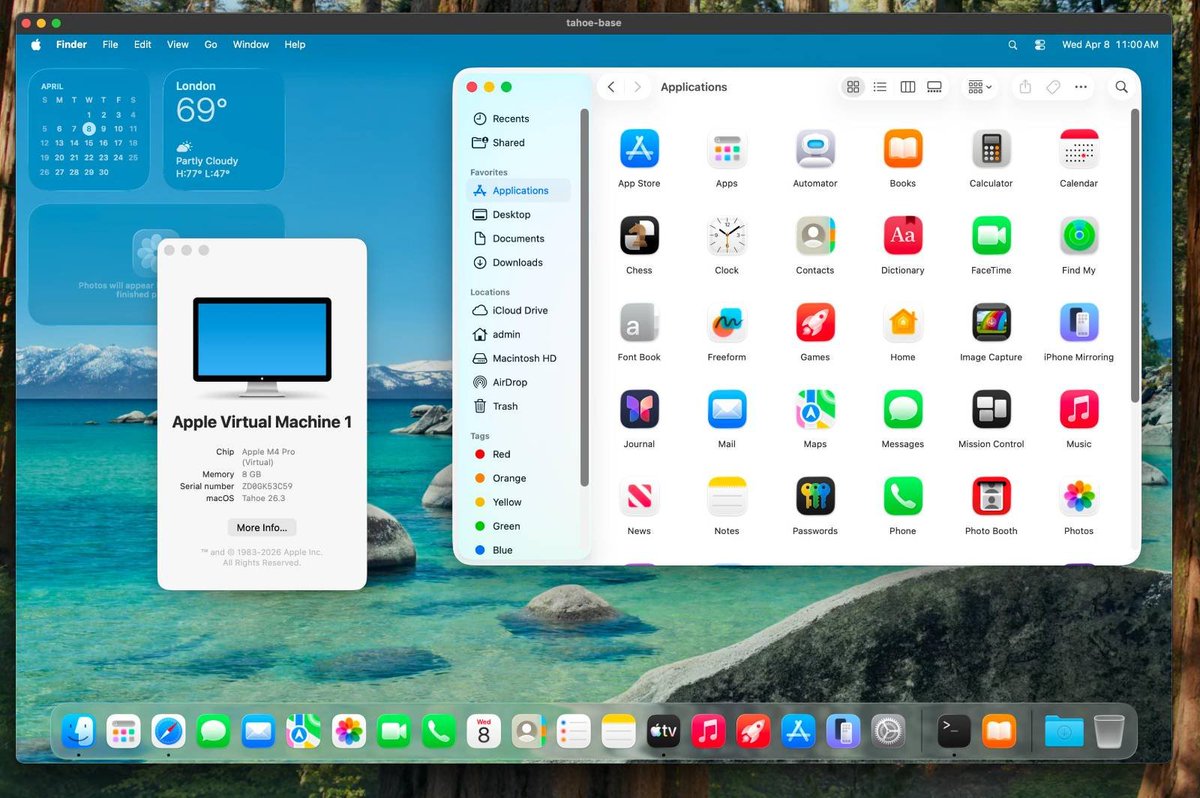Click the More Info button
This screenshot has height=798, width=1200.
click(261, 527)
